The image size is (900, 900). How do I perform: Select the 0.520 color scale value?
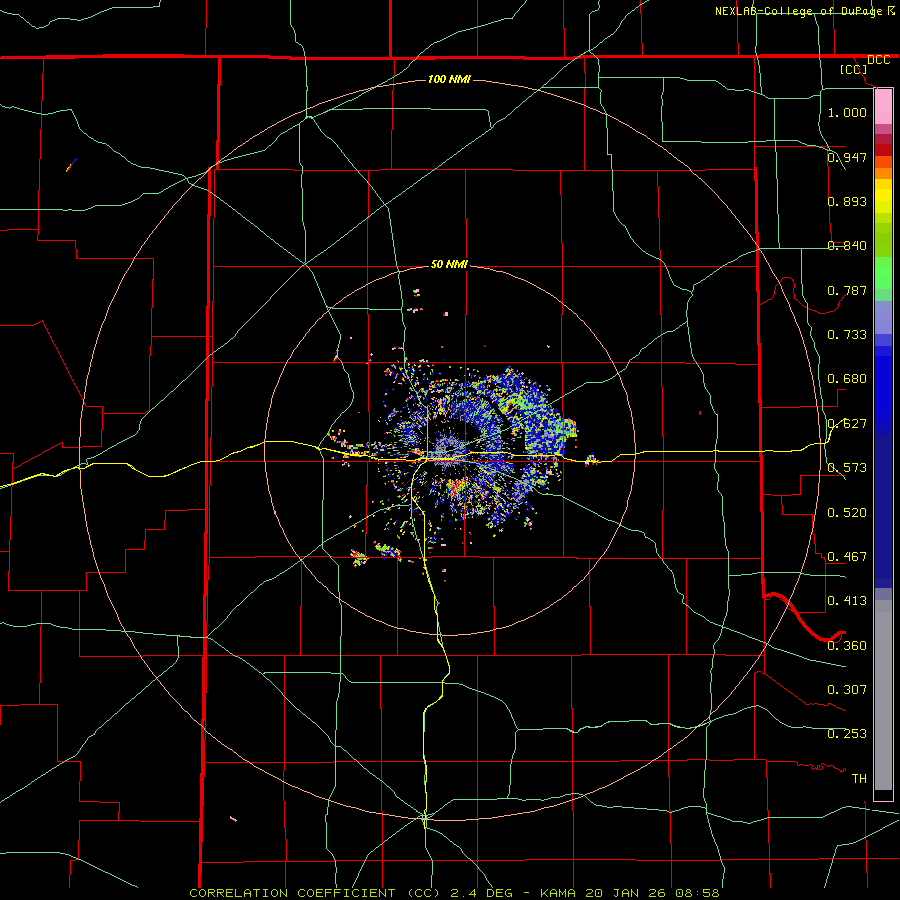point(847,513)
